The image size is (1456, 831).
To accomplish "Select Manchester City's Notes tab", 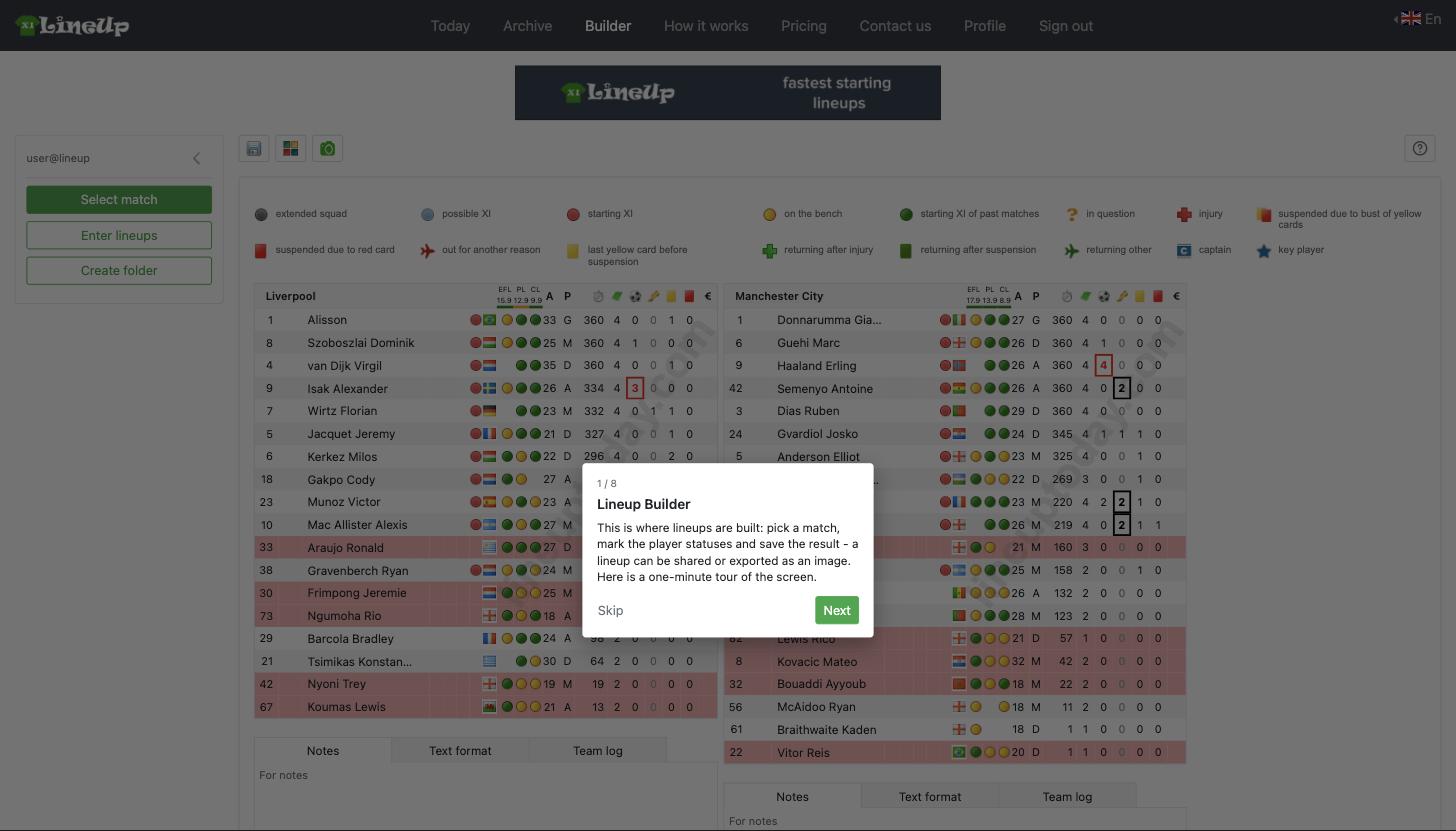I will coord(792,797).
